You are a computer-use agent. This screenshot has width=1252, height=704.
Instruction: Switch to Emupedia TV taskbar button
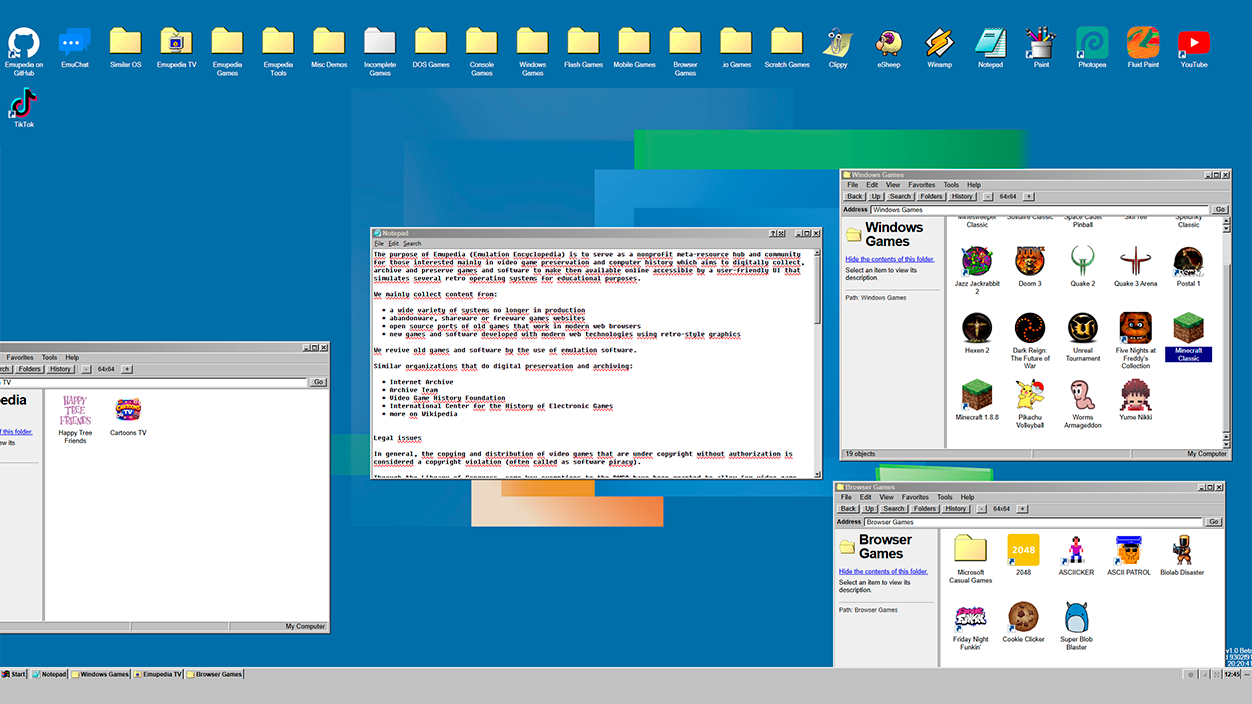(158, 674)
